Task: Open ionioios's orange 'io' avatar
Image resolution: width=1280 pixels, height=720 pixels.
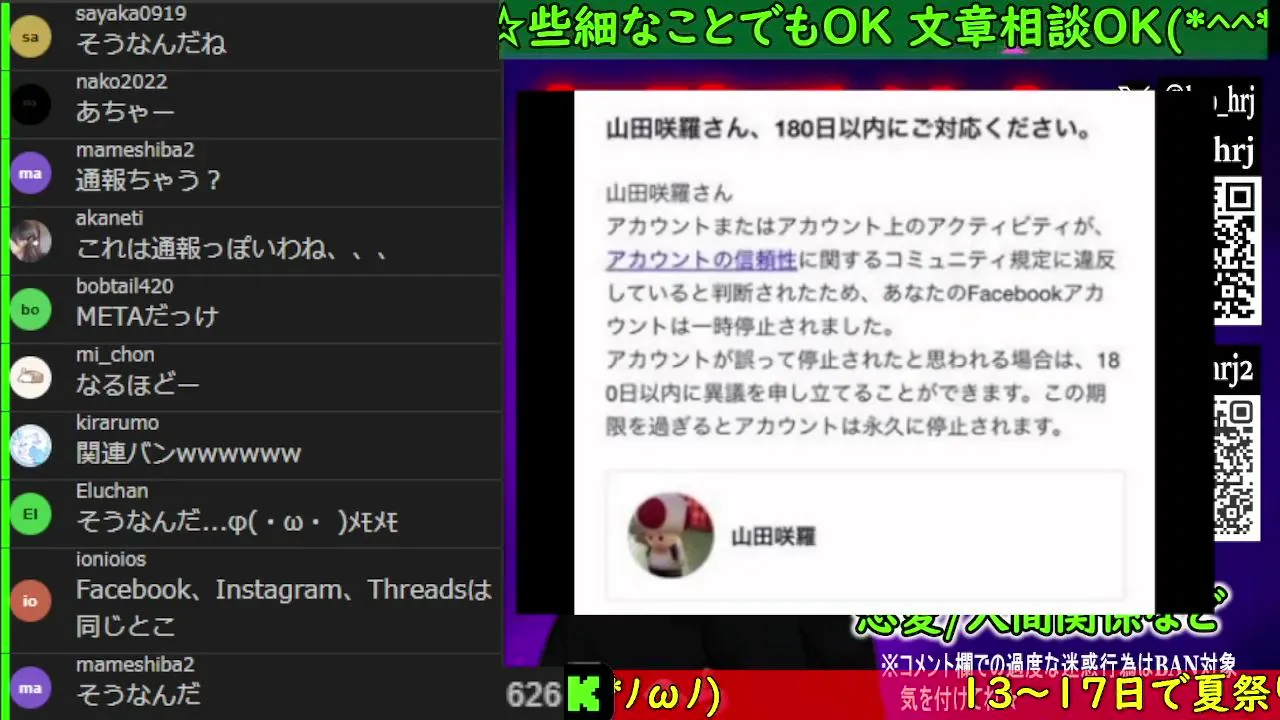Action: 30,600
